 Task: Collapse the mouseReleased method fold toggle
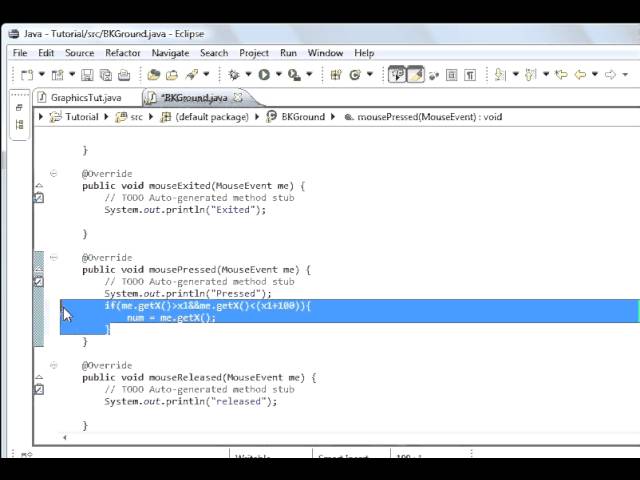[53, 365]
